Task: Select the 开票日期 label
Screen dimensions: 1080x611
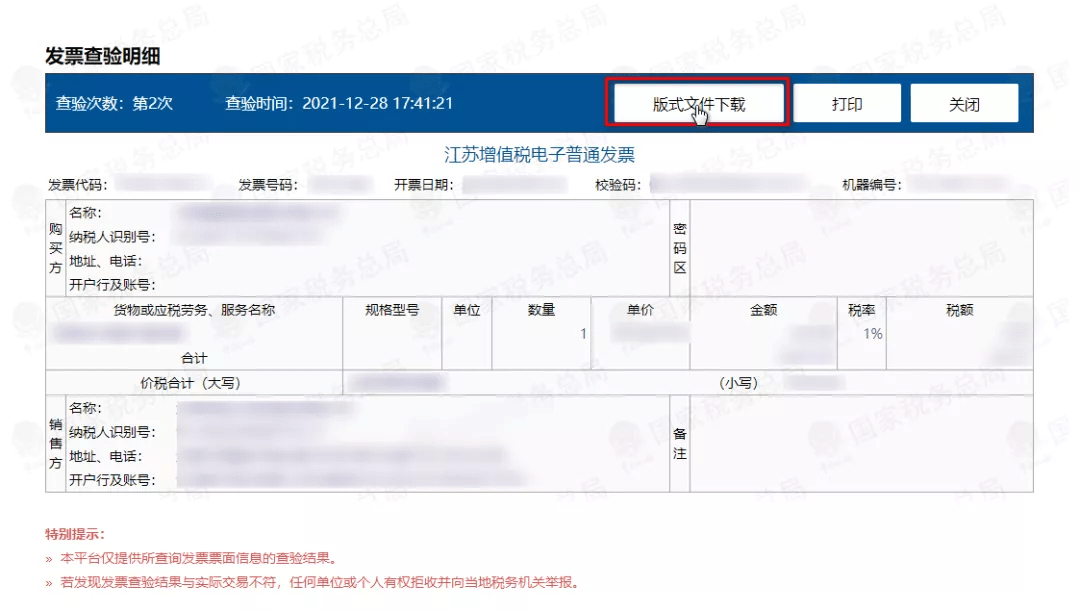Action: 424,185
